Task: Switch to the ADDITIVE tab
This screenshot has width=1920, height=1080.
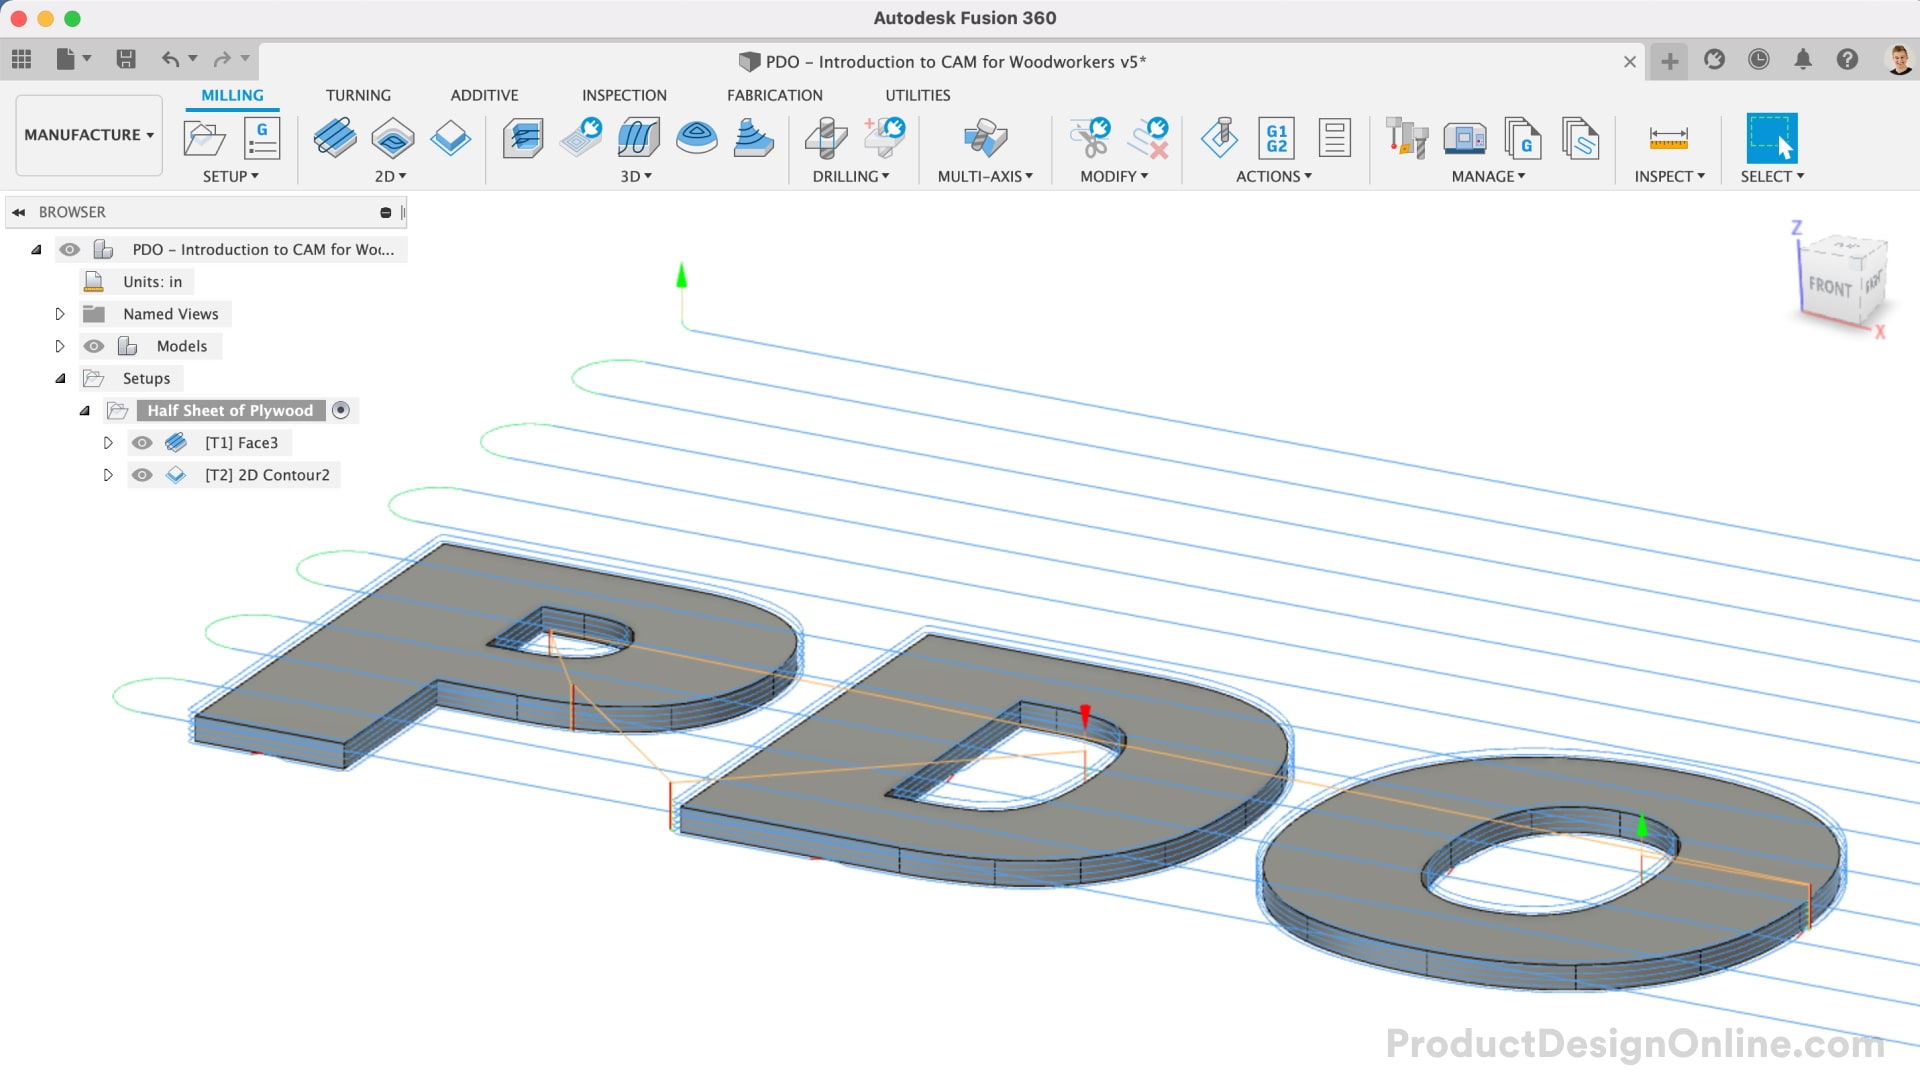Action: coord(484,95)
